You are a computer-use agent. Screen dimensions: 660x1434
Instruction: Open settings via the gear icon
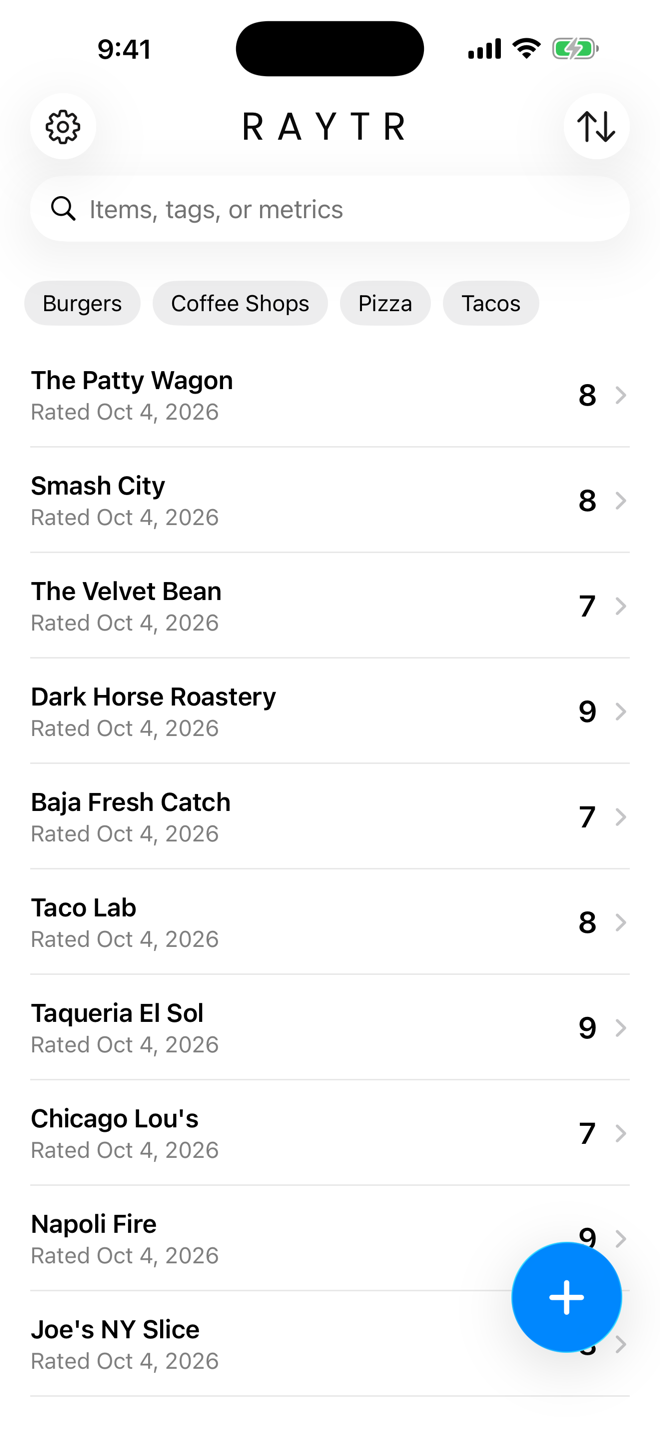tap(63, 127)
